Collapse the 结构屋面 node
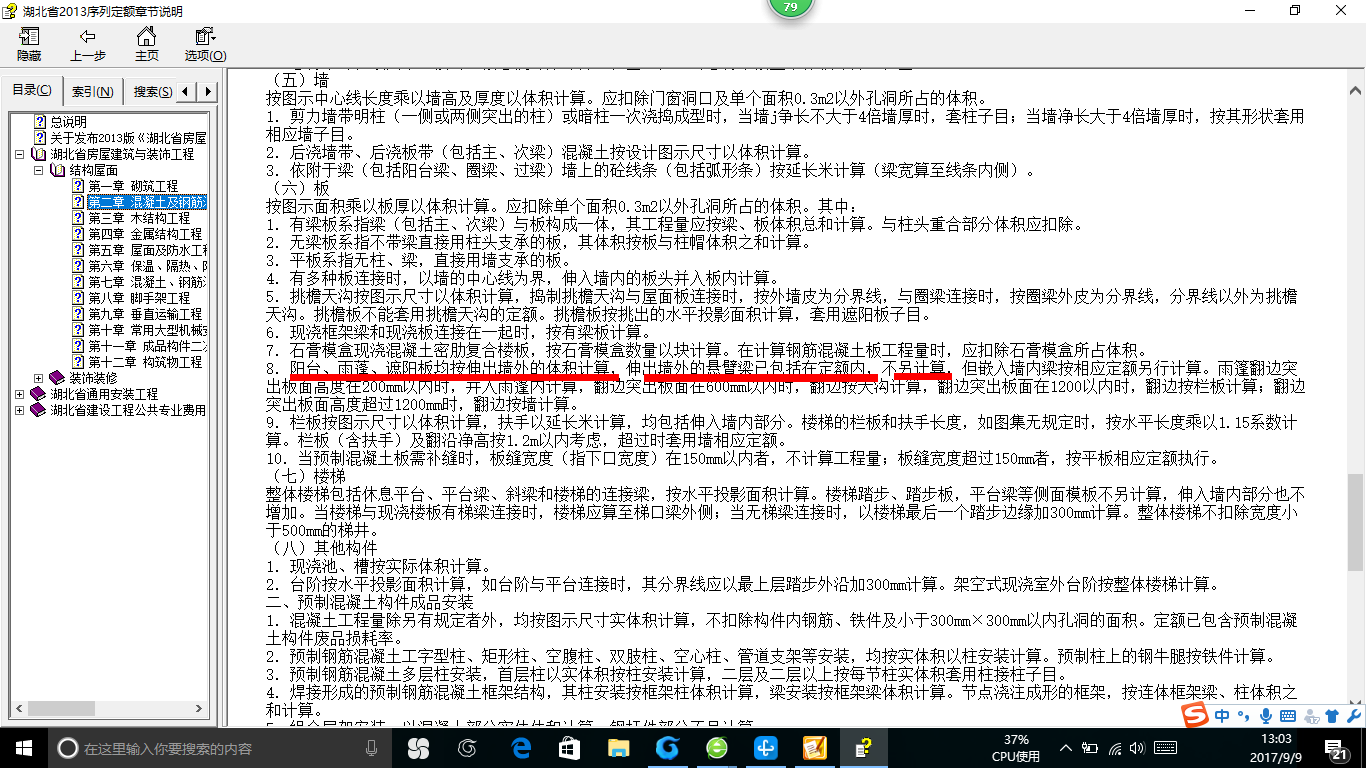The image size is (1366, 768). (38, 170)
